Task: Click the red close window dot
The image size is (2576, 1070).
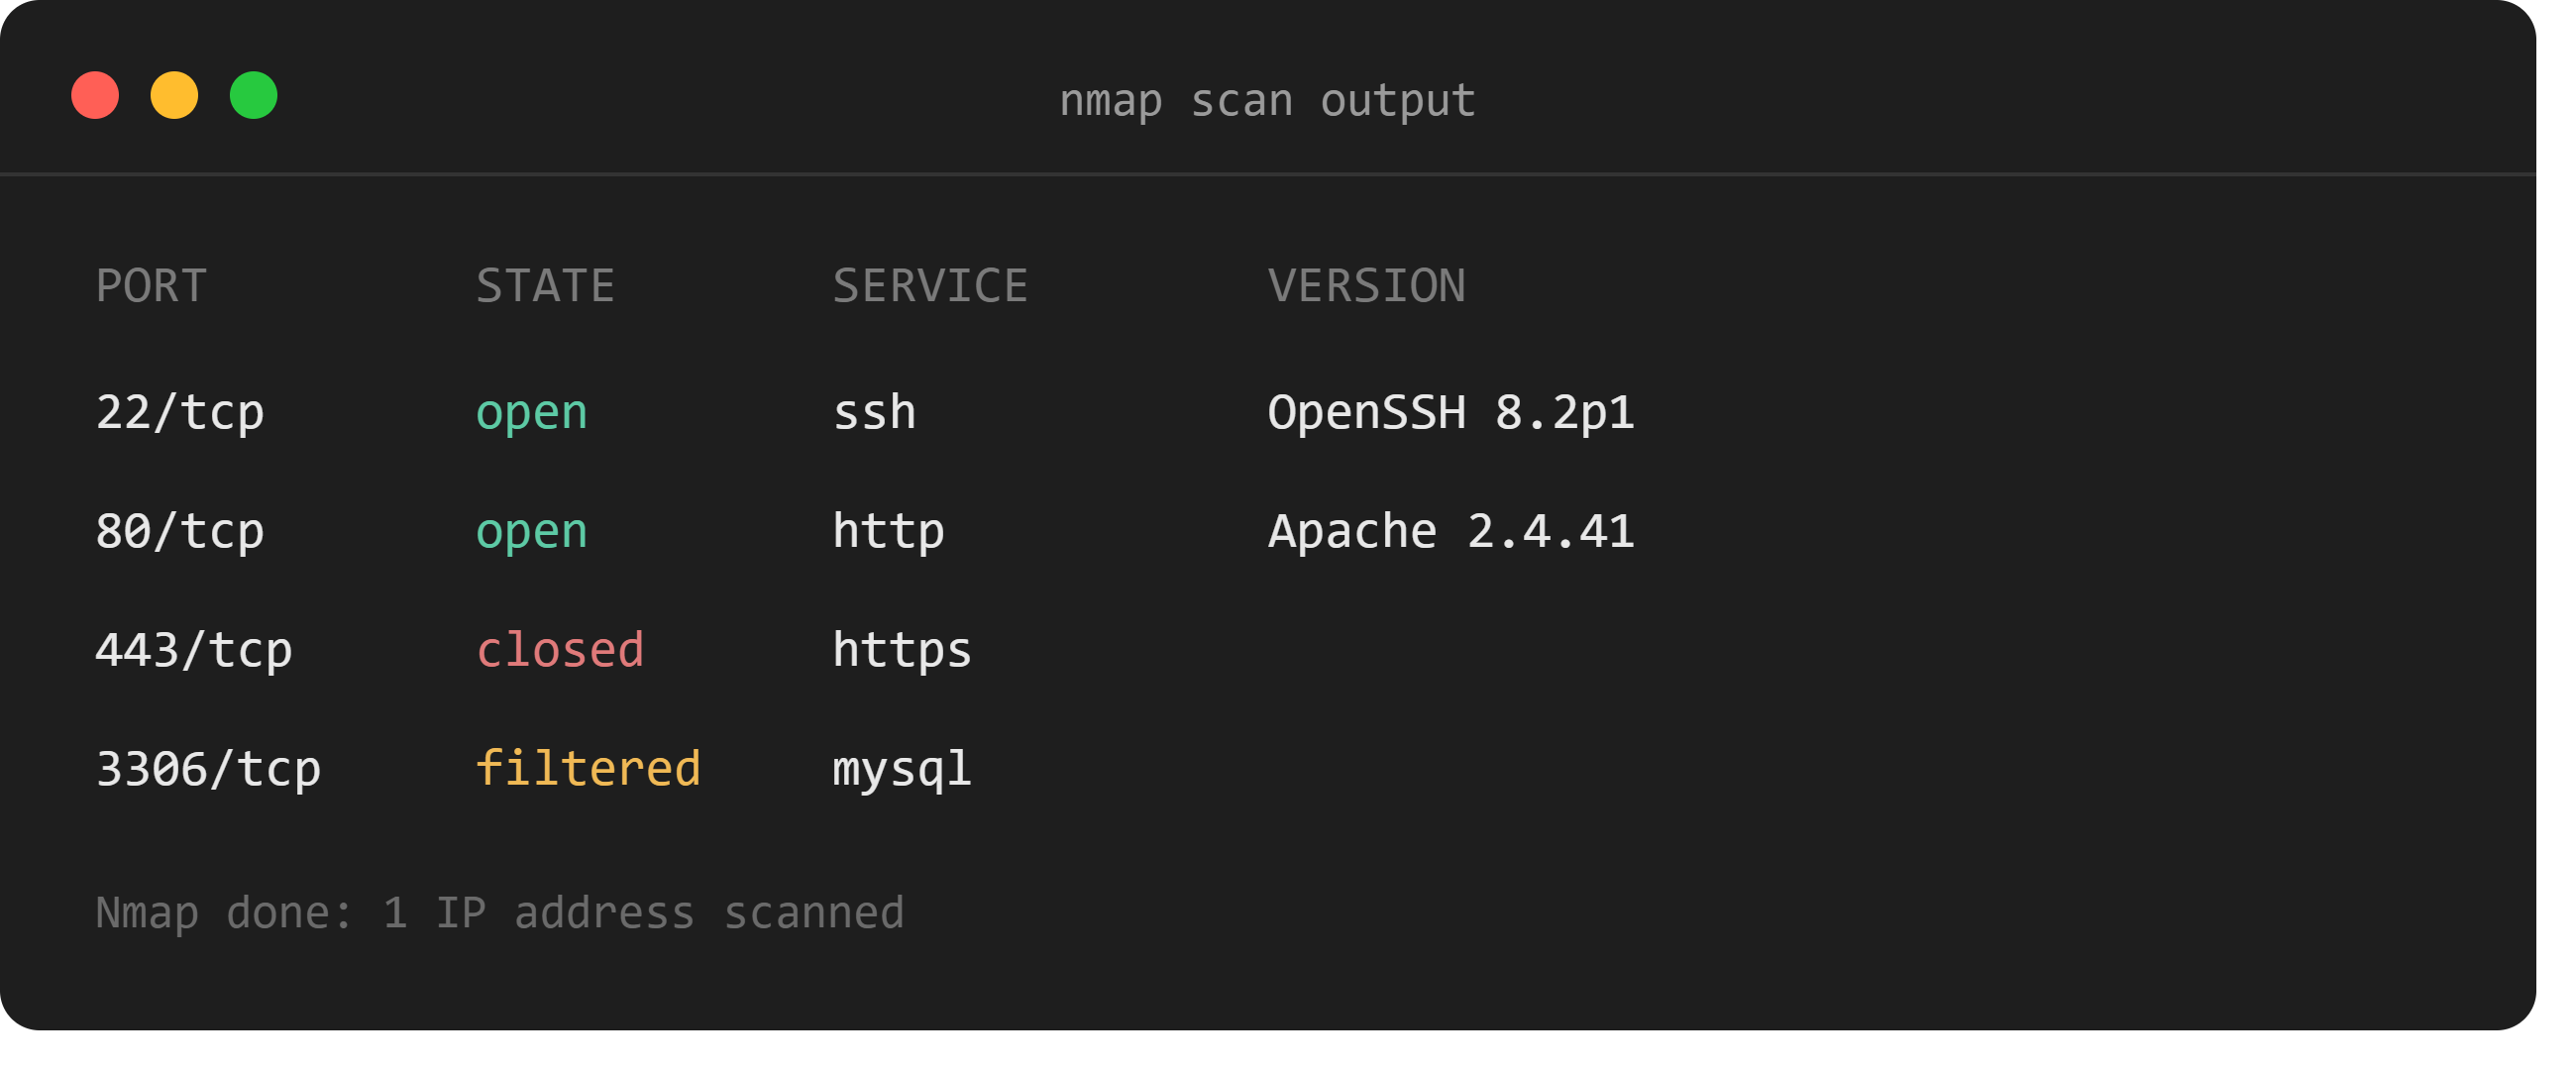Action: click(95, 96)
